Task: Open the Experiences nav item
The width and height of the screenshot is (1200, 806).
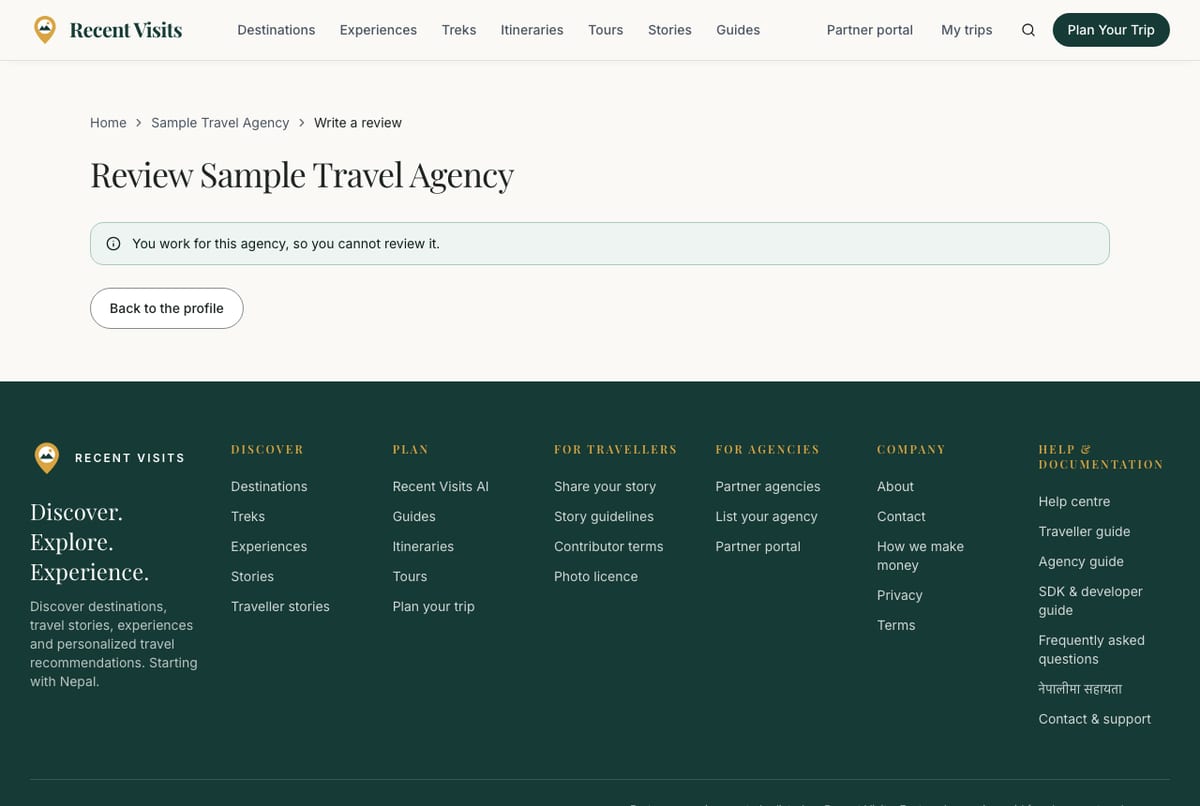Action: [378, 30]
